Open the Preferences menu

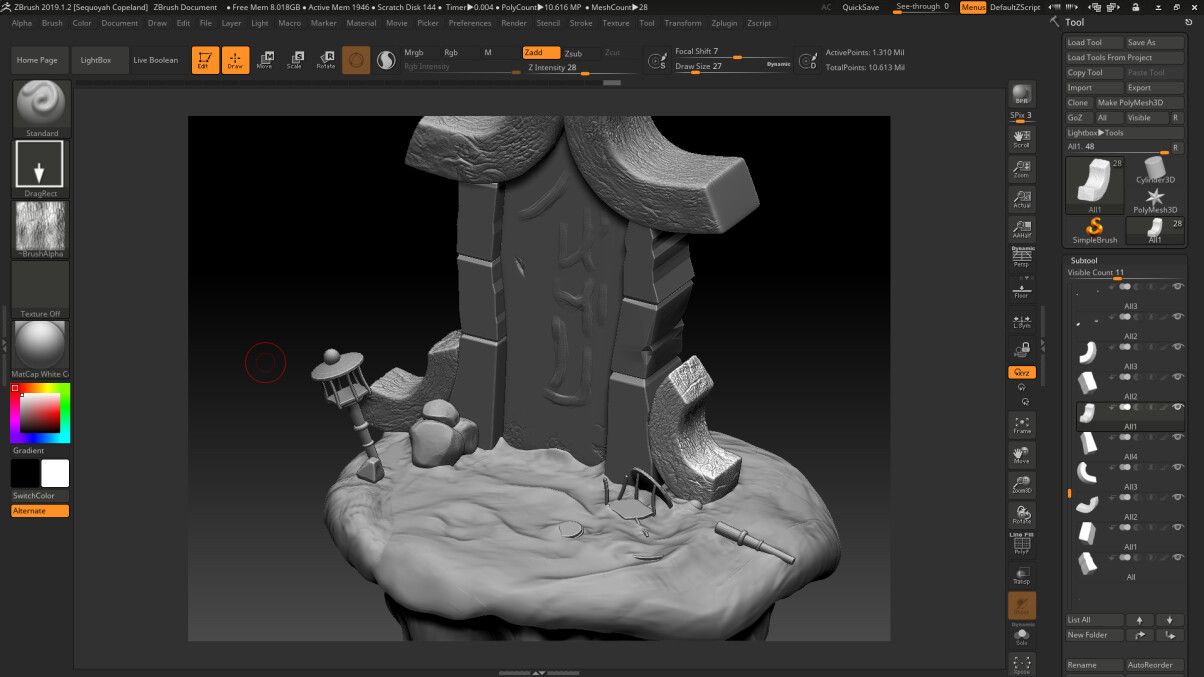coord(470,23)
